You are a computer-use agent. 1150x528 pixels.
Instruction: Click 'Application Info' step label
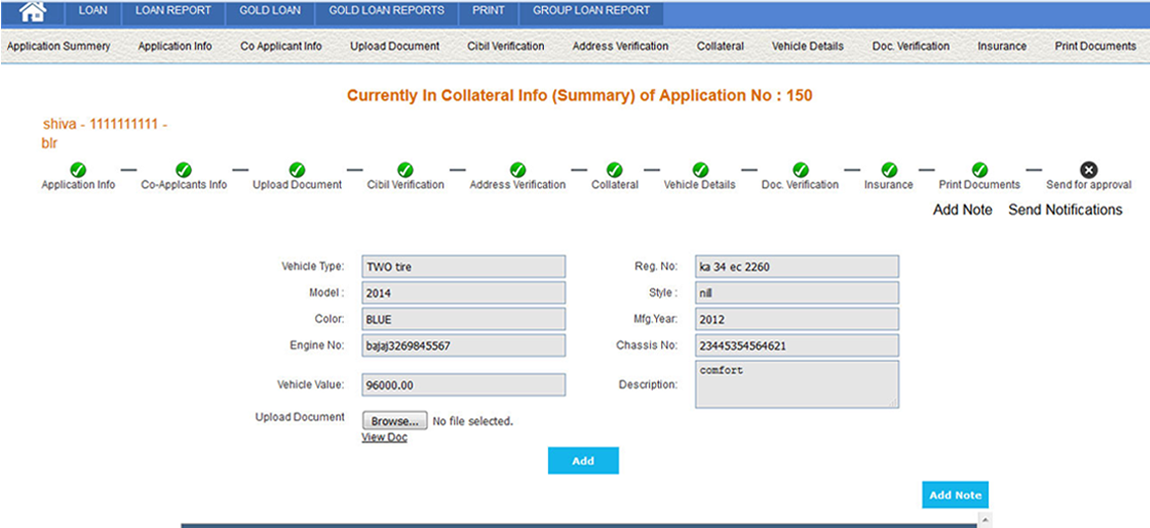78,185
